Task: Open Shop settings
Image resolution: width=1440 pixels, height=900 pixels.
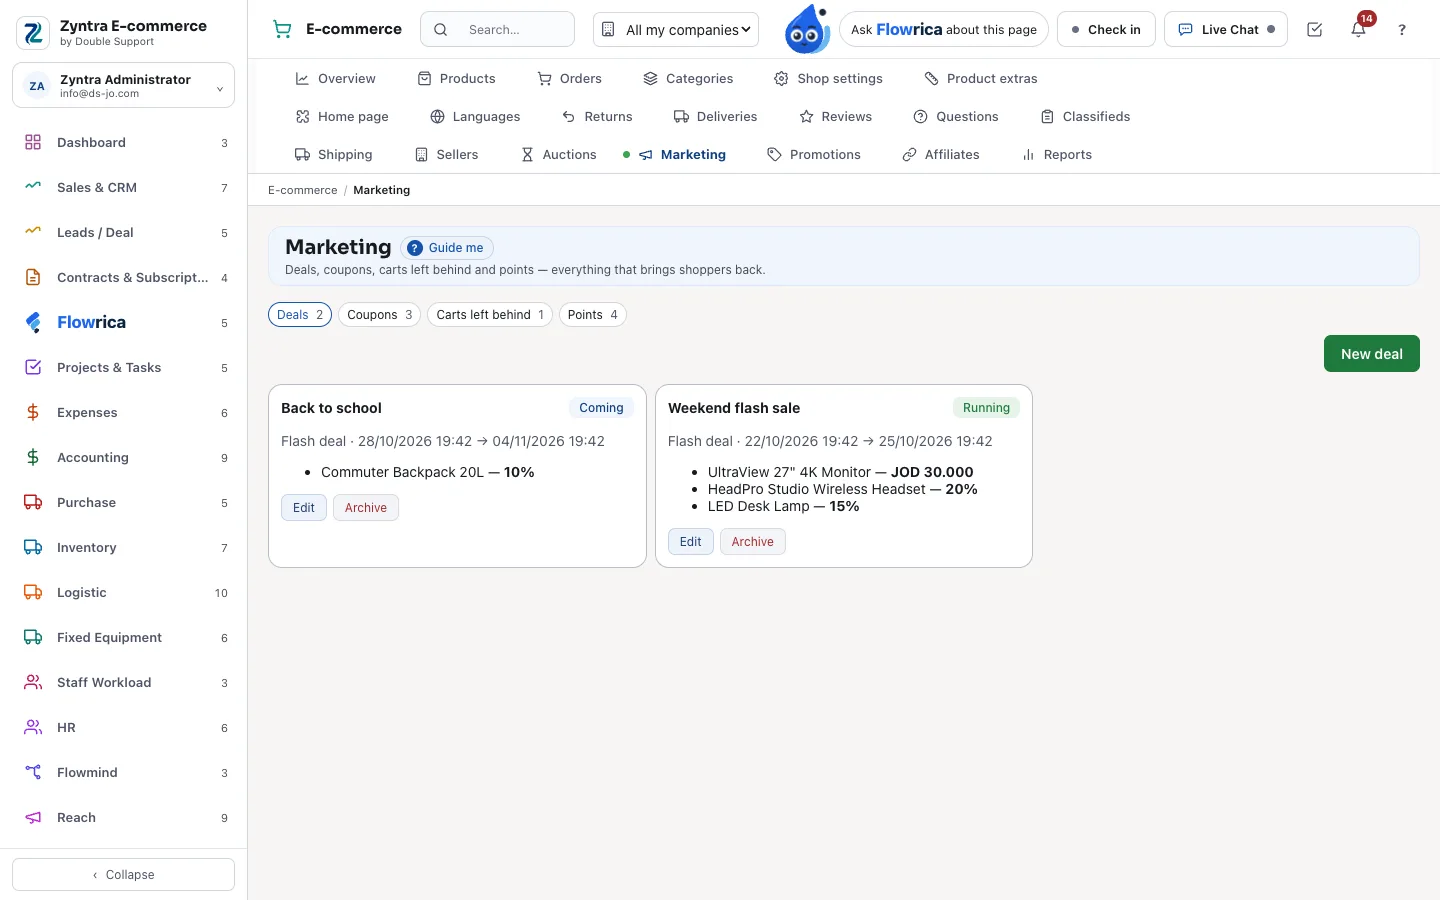Action: pyautogui.click(x=828, y=78)
